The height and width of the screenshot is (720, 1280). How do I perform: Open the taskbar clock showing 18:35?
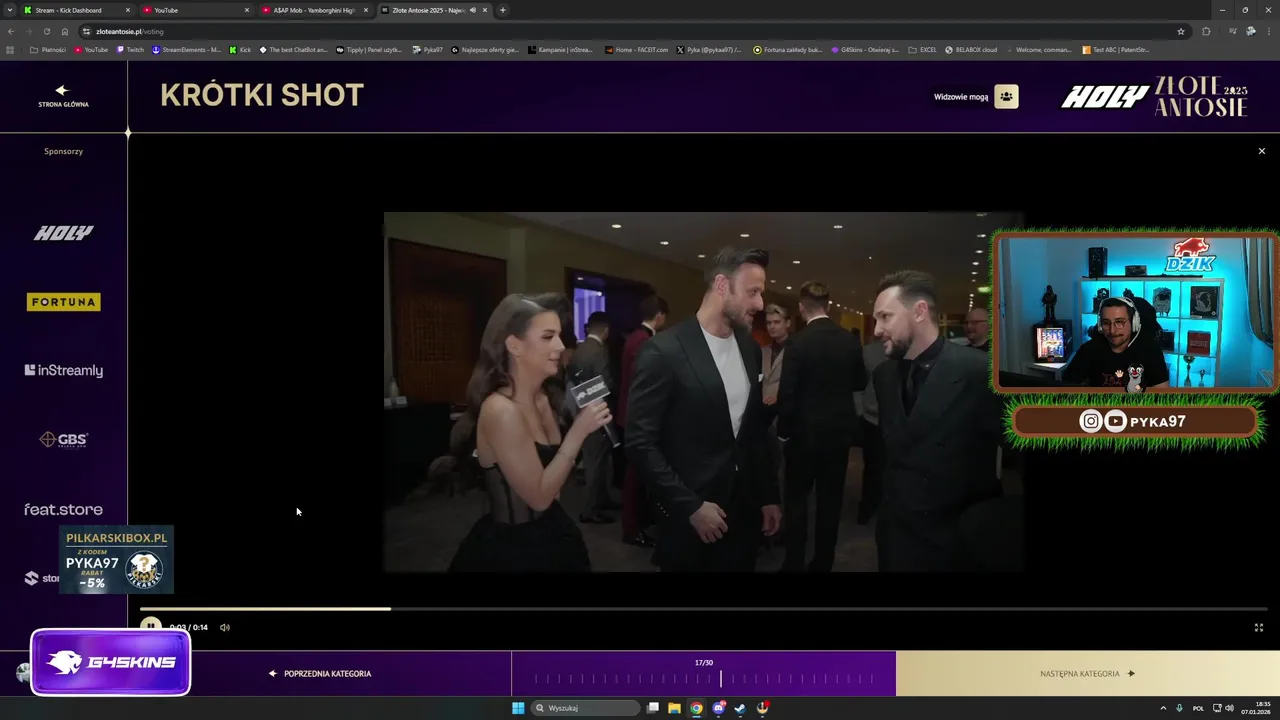1256,708
